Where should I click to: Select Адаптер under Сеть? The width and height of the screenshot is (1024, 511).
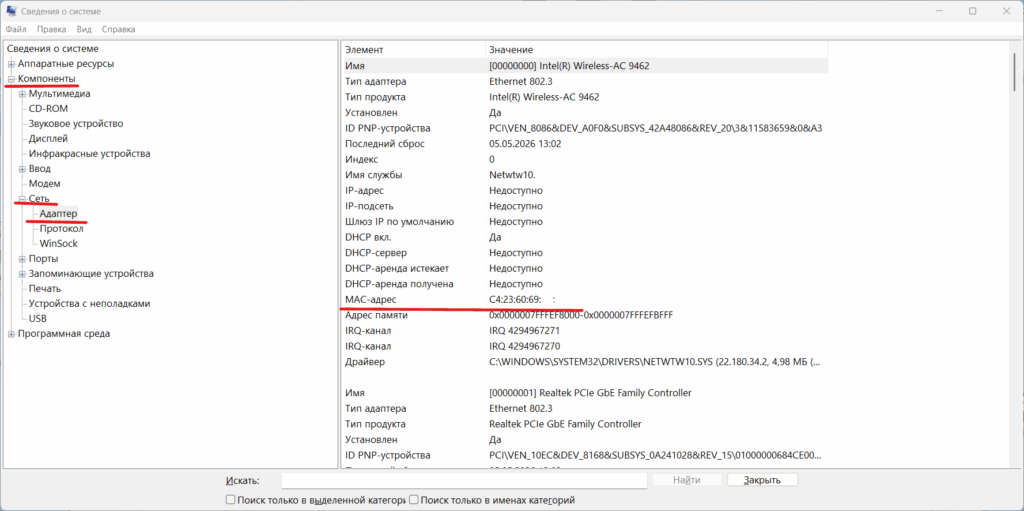click(x=58, y=214)
